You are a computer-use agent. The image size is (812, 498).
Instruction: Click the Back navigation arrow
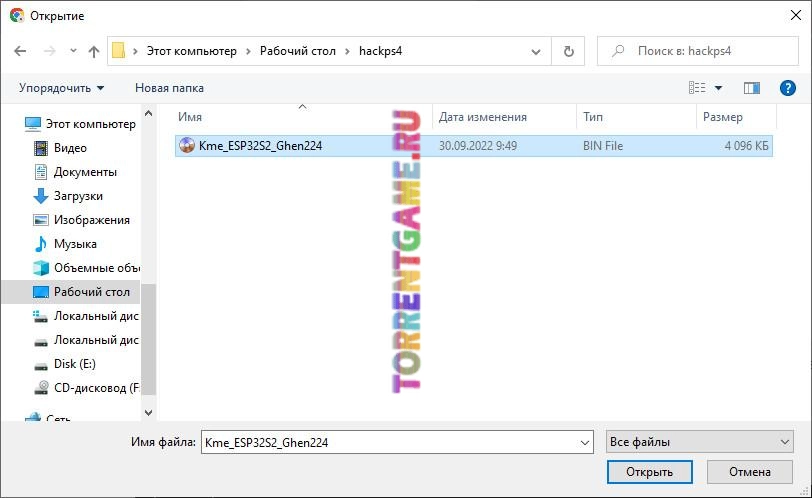click(x=21, y=51)
